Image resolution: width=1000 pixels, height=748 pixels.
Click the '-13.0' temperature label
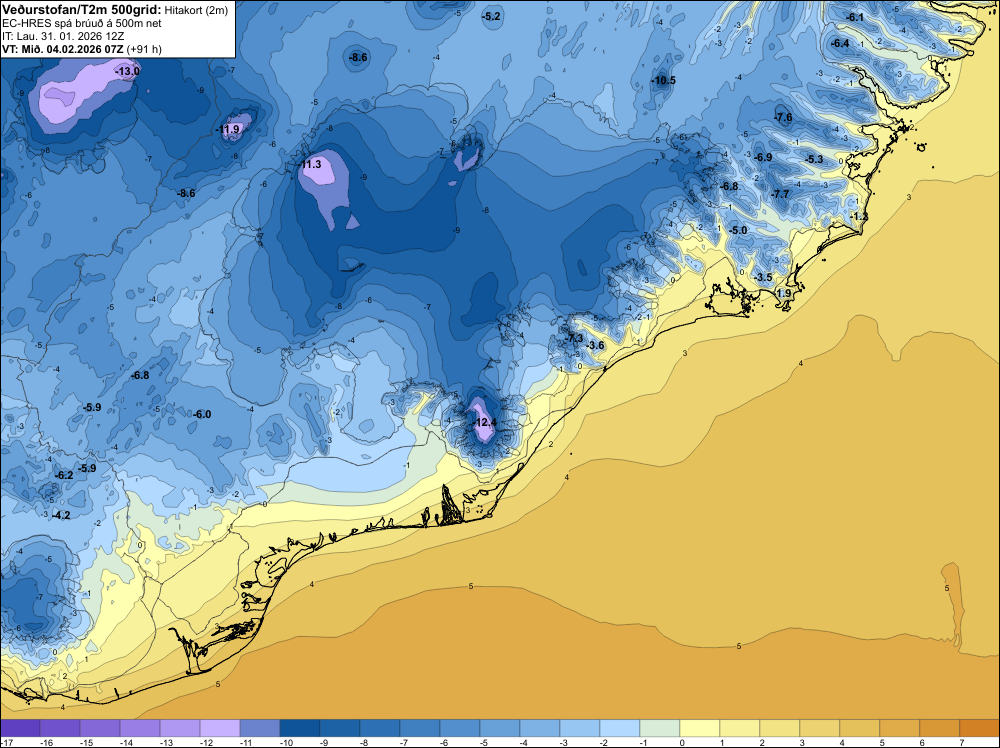[127, 71]
